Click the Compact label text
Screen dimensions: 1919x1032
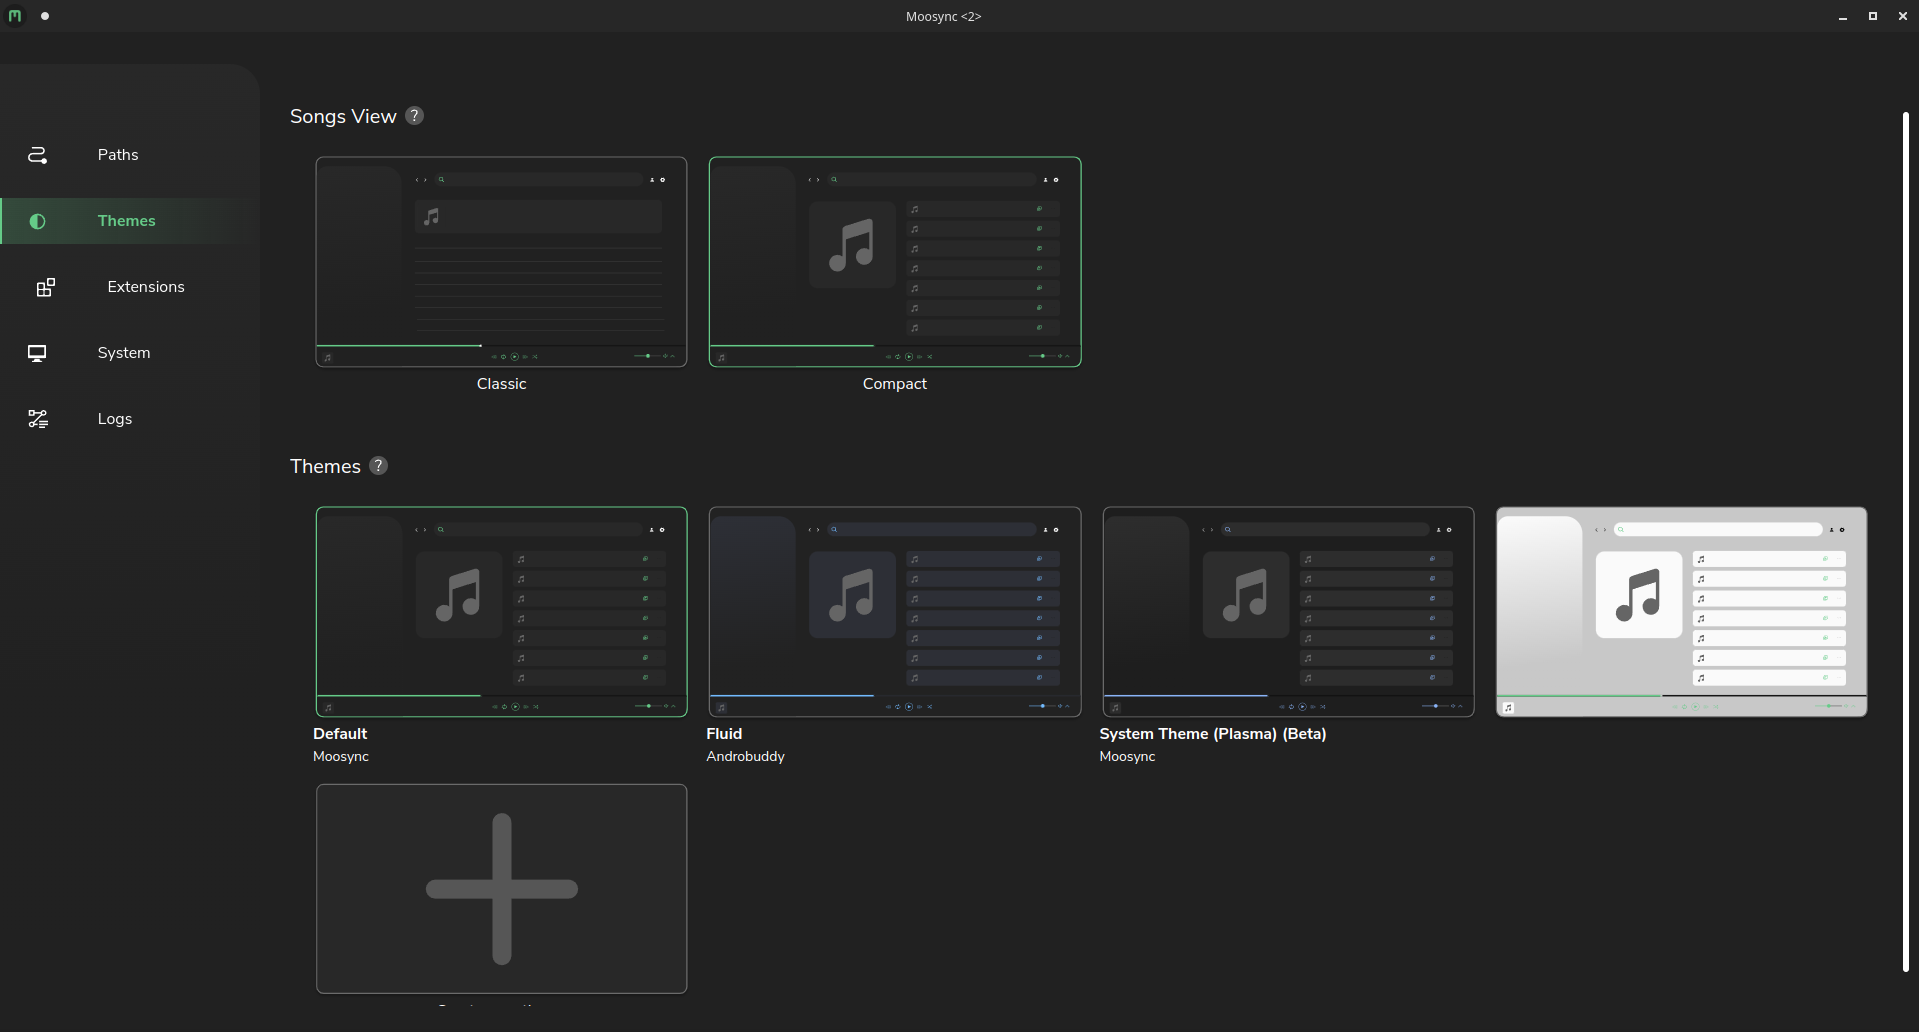pyautogui.click(x=895, y=384)
